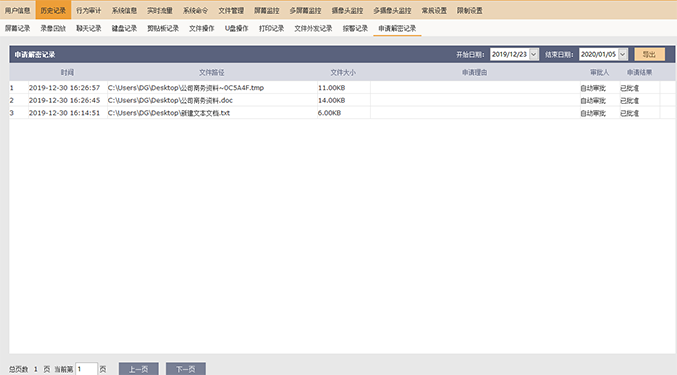Screen dimensions: 677x375
Task: Open the 打印记录 sub-tab
Action: [272, 28]
